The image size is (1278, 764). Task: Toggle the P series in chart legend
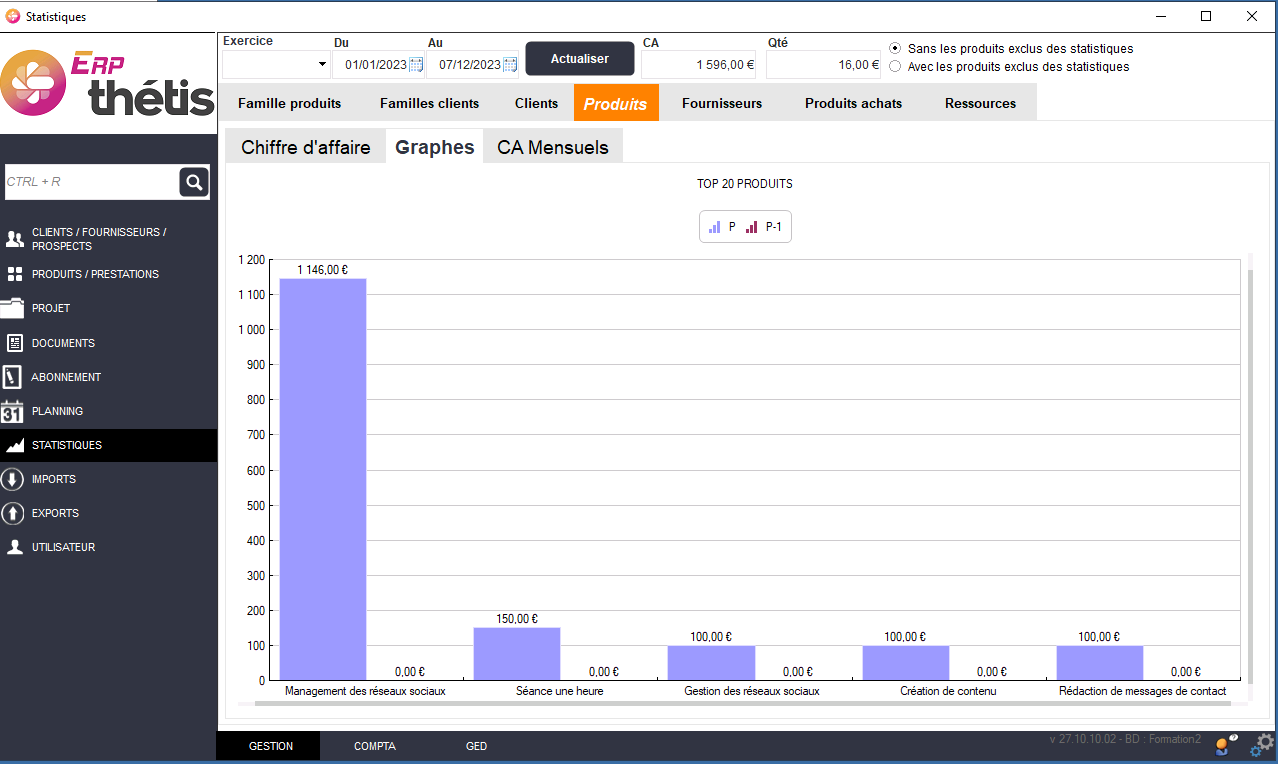pyautogui.click(x=722, y=227)
